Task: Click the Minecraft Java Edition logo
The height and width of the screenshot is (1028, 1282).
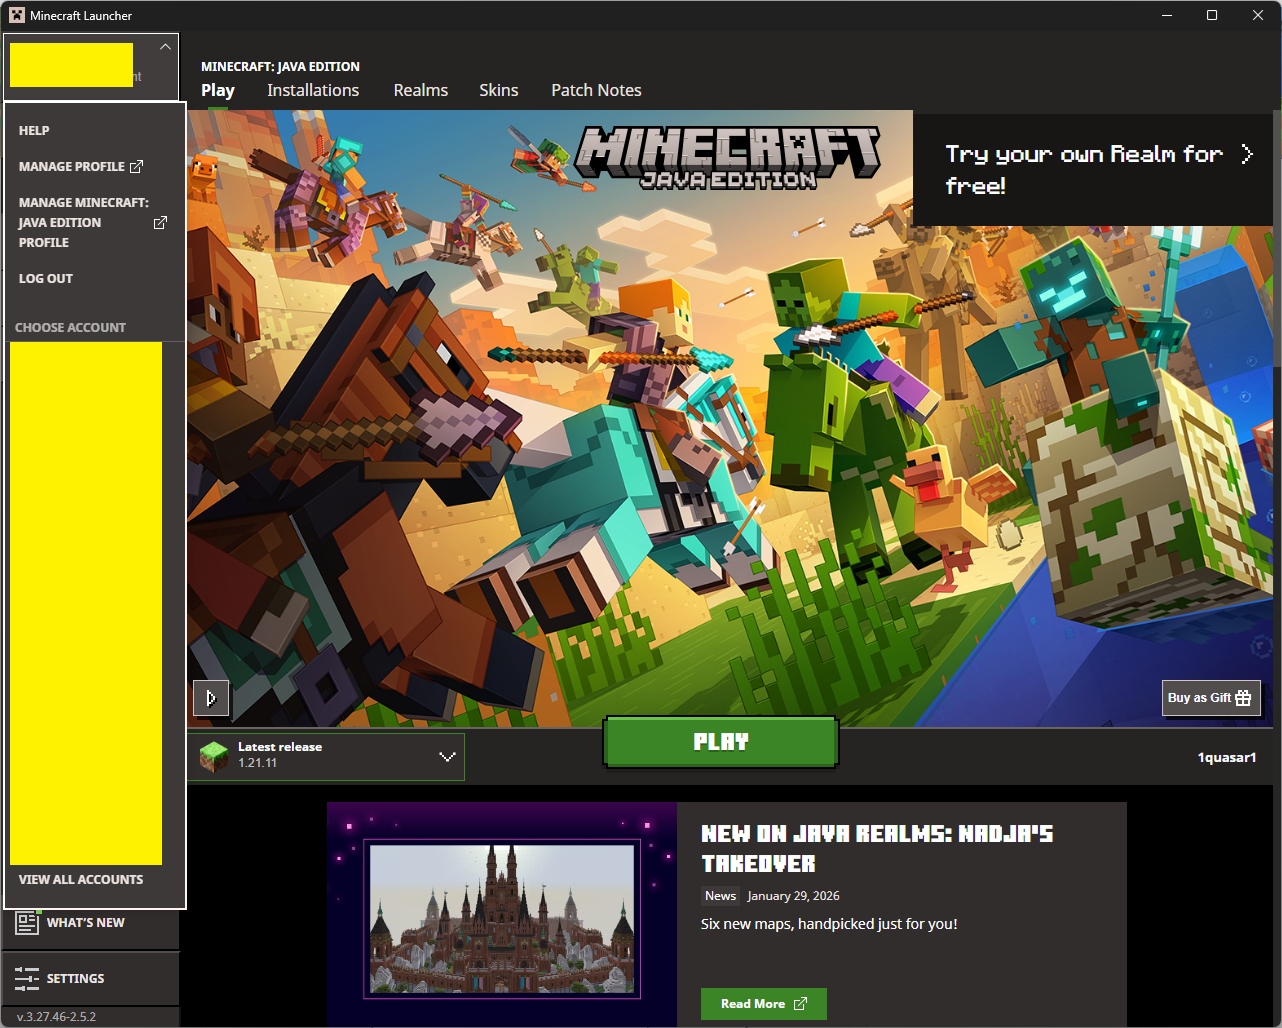Action: [729, 158]
